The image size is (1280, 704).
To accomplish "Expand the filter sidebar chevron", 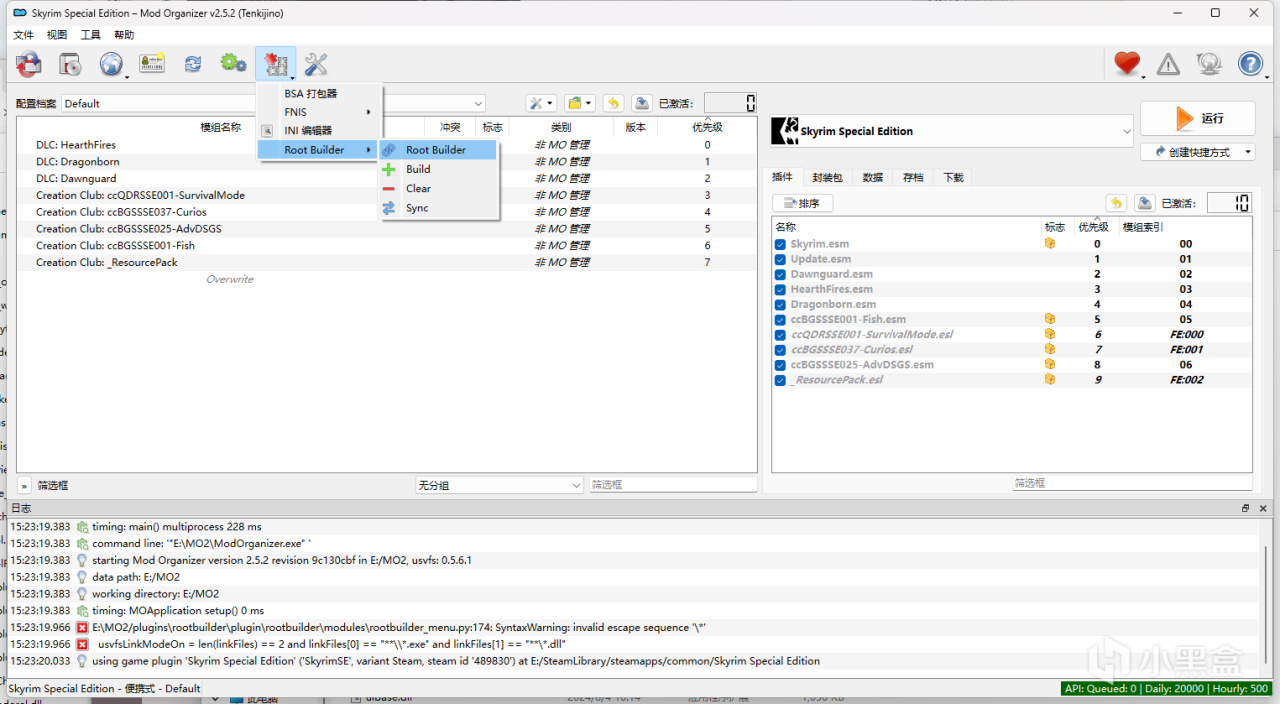I will click(x=24, y=485).
